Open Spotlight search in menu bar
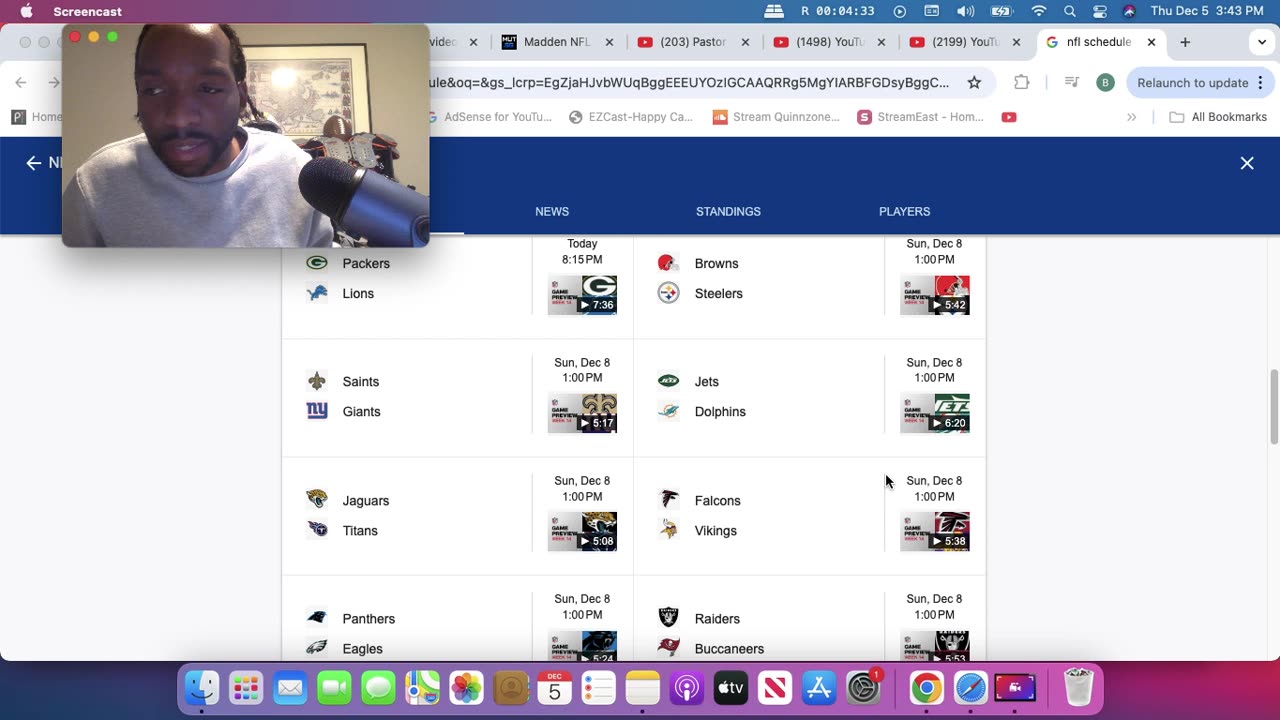 1070,11
